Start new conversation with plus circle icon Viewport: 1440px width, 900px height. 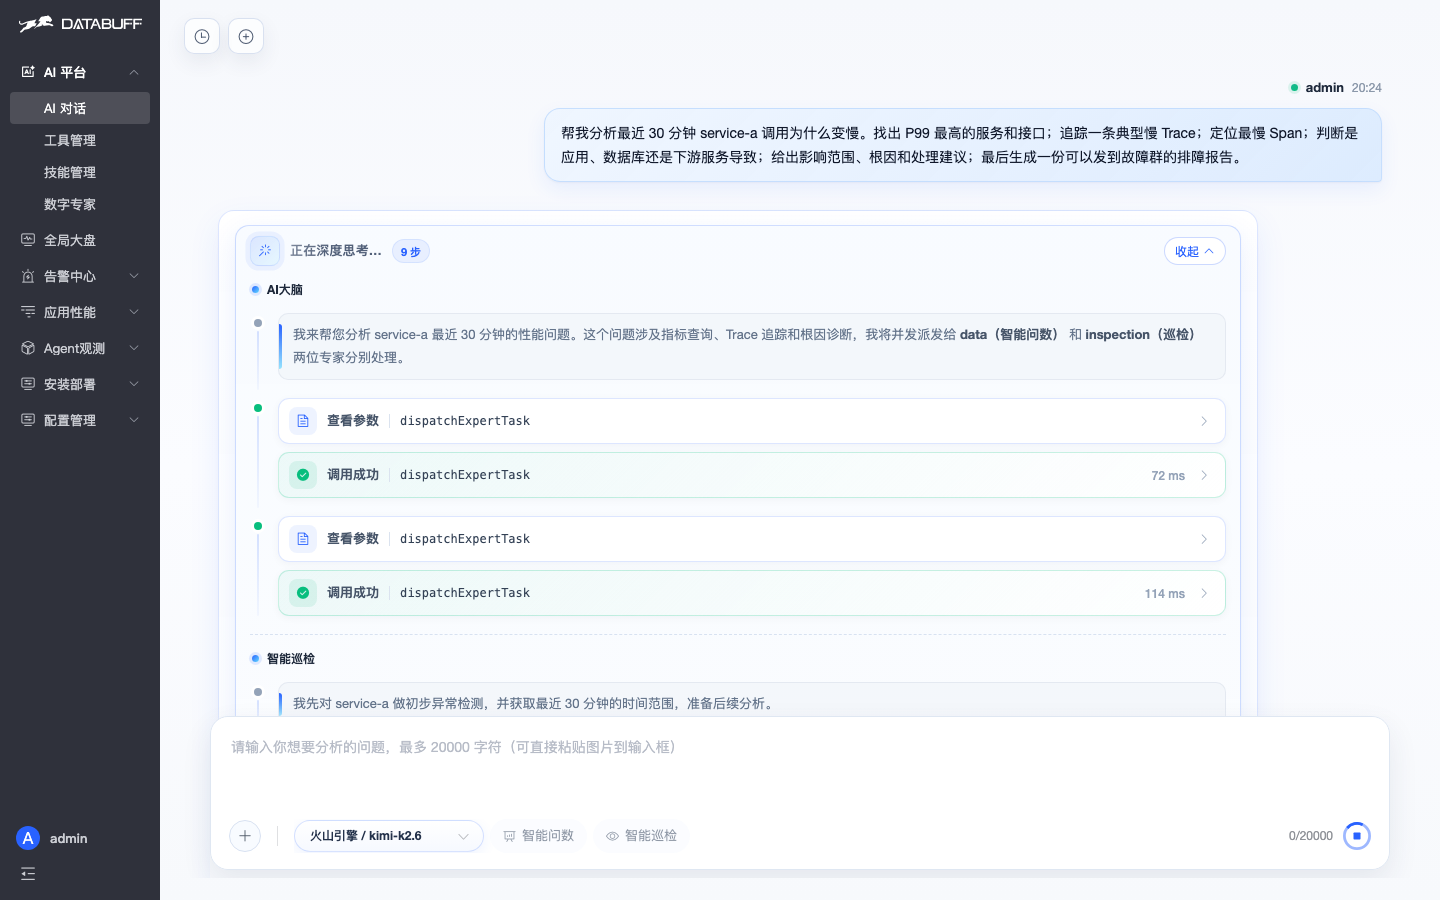(x=246, y=37)
